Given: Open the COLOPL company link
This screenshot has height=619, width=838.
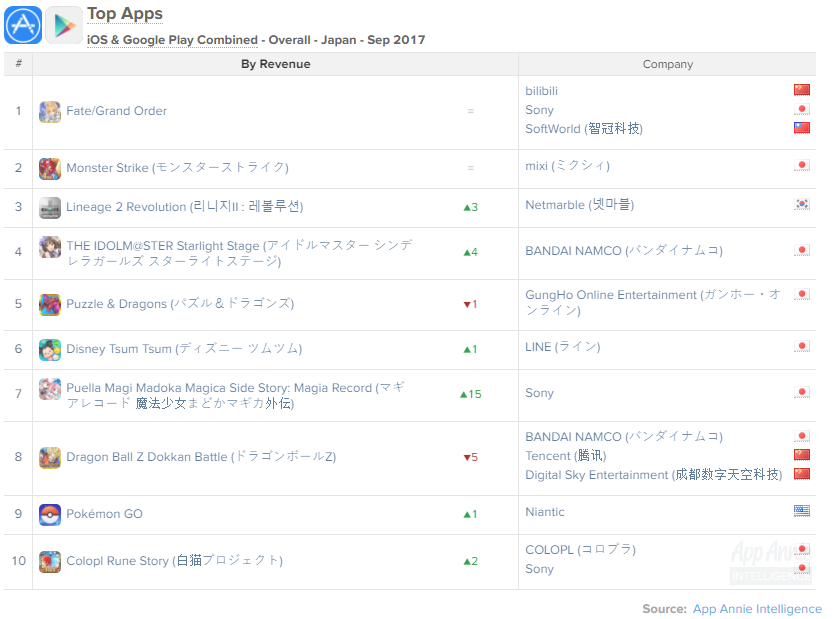Looking at the screenshot, I should pos(580,550).
